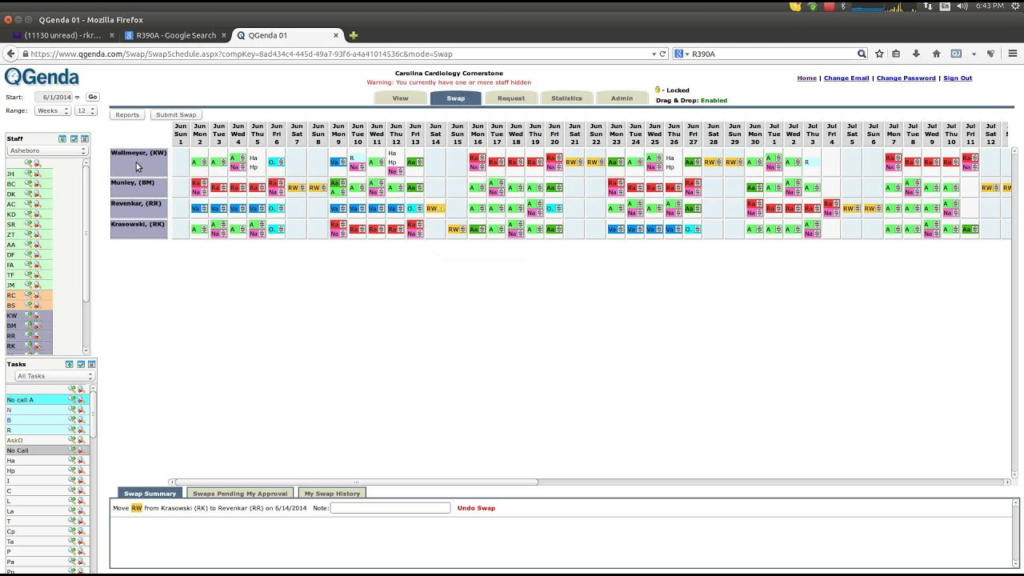The width and height of the screenshot is (1024, 576).
Task: Click the Sign Out link
Action: pos(957,78)
